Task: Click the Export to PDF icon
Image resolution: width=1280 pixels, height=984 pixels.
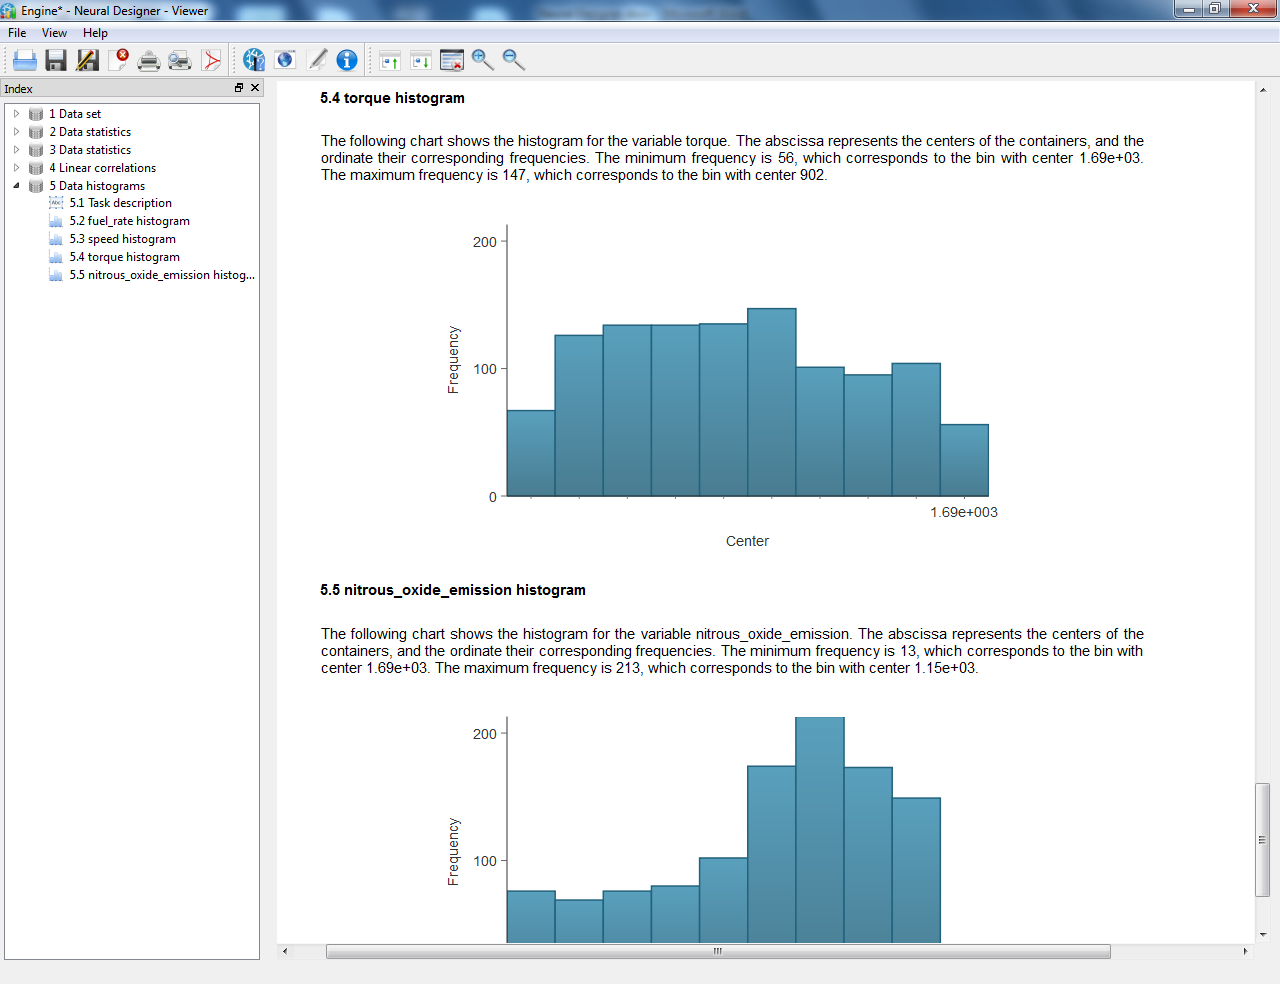Action: click(x=211, y=60)
